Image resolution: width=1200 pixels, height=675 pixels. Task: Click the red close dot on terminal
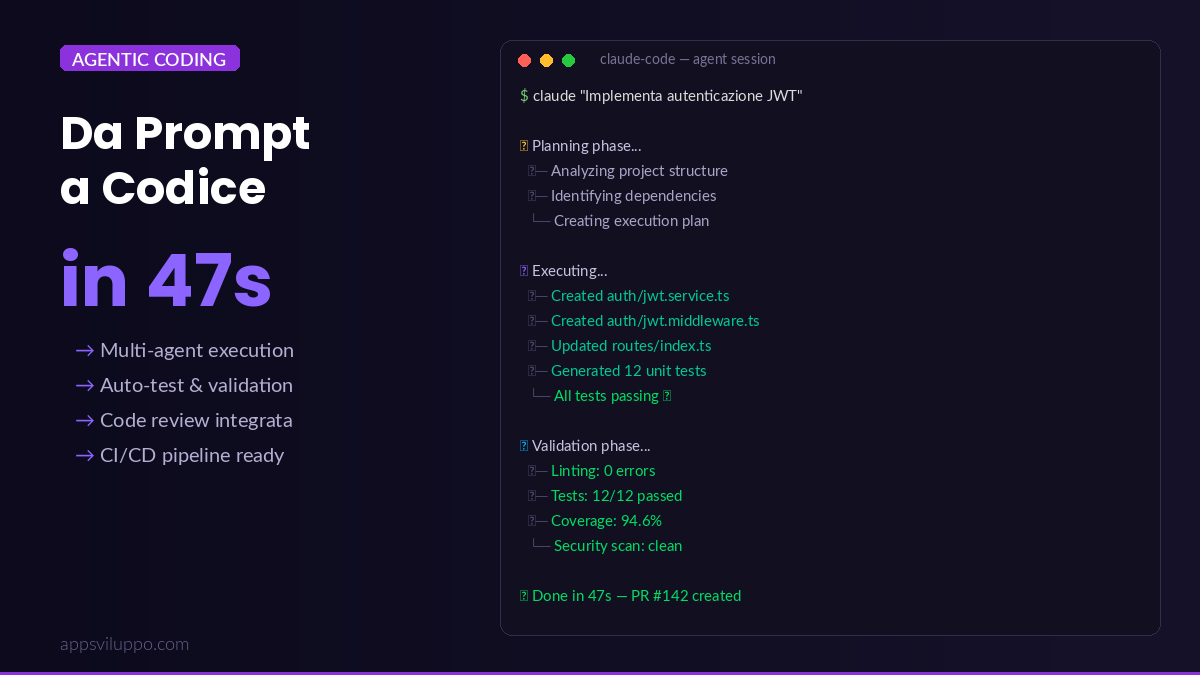524,60
